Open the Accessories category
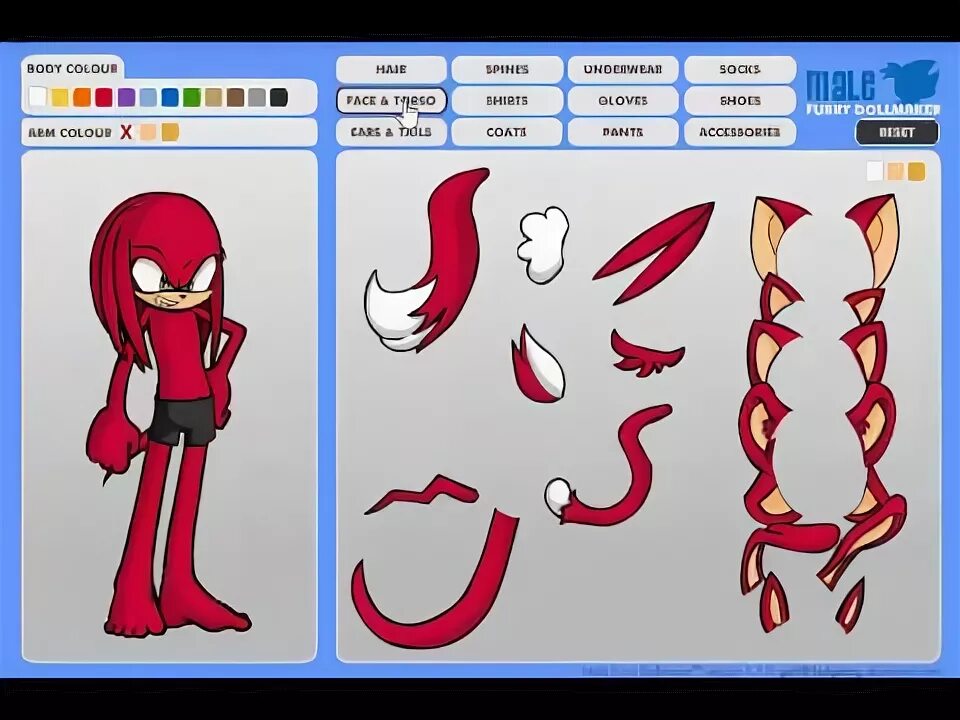This screenshot has width=960, height=720. tap(740, 132)
